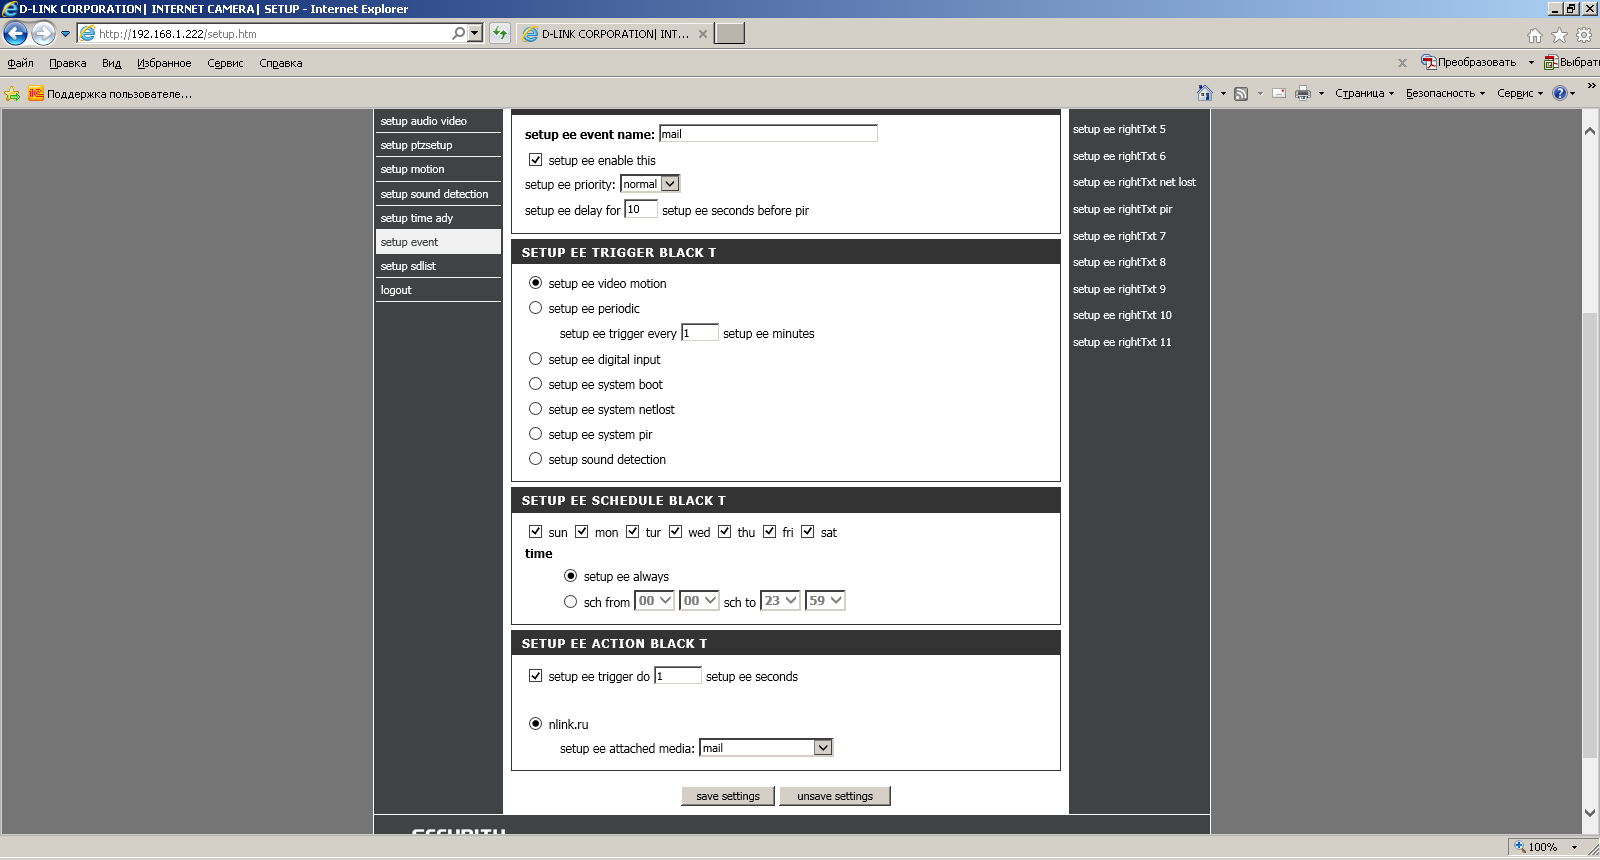
Task: Toggle the wed schedule checkbox
Action: tap(676, 532)
